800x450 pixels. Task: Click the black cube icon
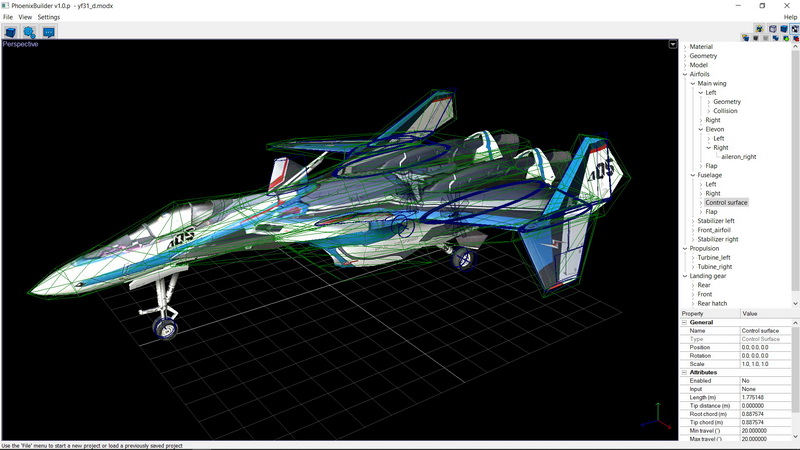(x=756, y=38)
